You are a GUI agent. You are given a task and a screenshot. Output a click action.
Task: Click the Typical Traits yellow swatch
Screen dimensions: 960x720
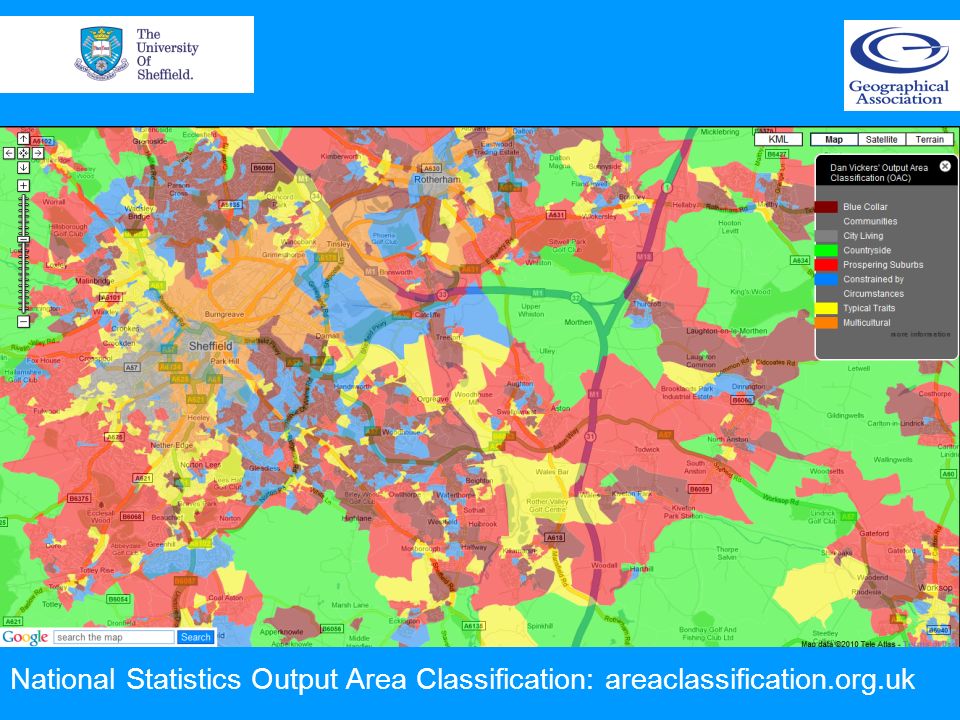pyautogui.click(x=826, y=308)
